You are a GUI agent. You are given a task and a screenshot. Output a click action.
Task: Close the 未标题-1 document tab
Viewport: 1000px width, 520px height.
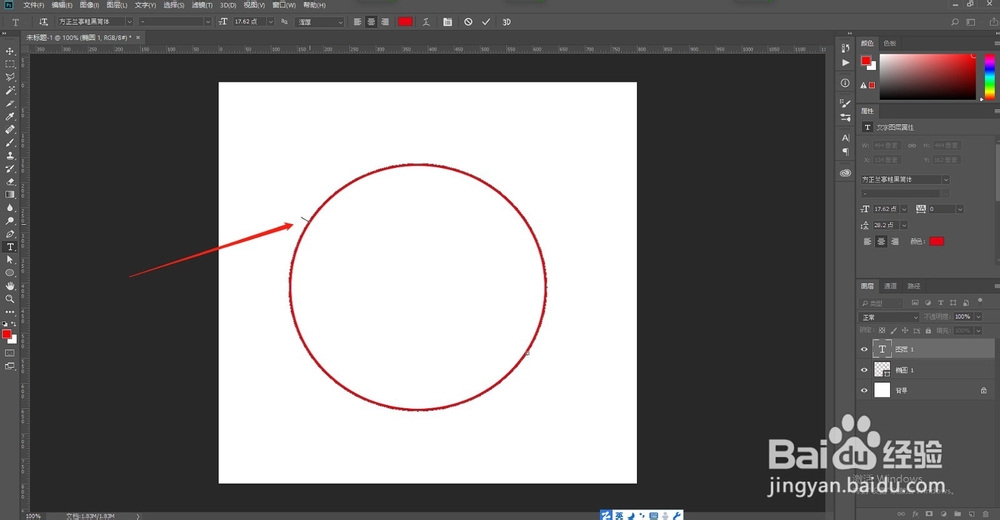(x=138, y=38)
